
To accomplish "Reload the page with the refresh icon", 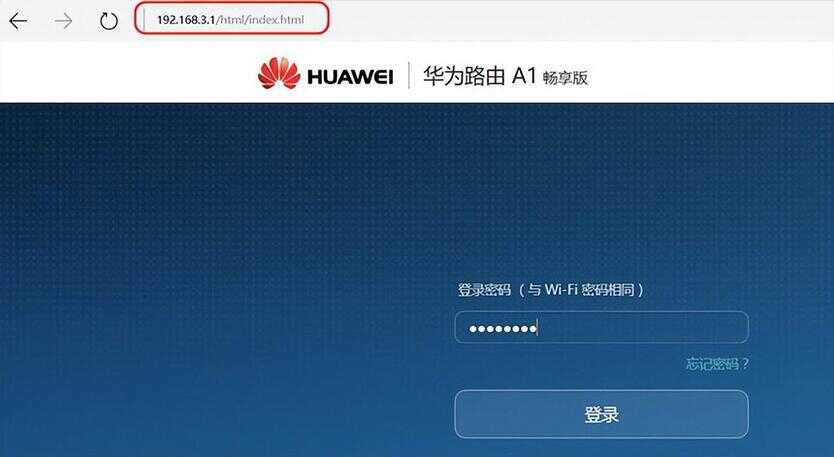I will click(109, 21).
